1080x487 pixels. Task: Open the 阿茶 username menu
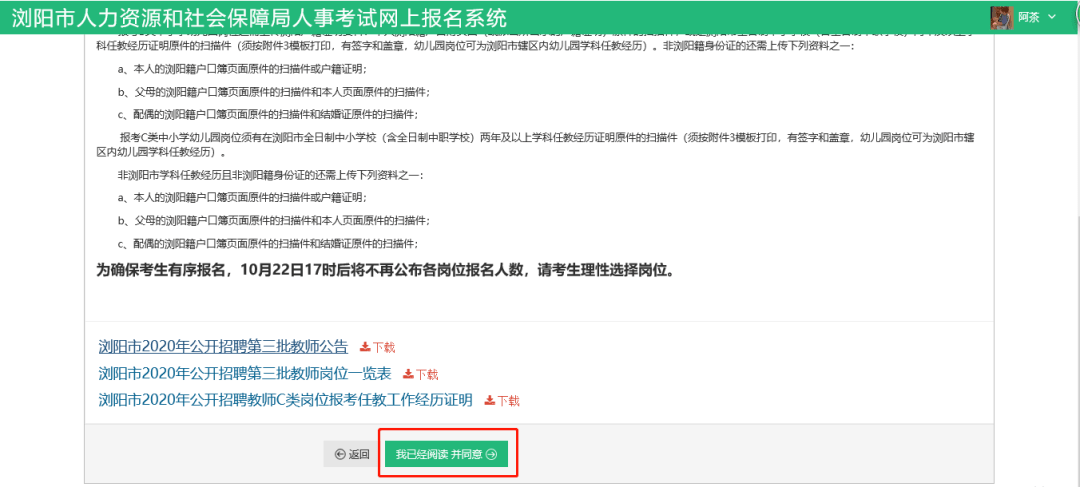(x=1029, y=17)
